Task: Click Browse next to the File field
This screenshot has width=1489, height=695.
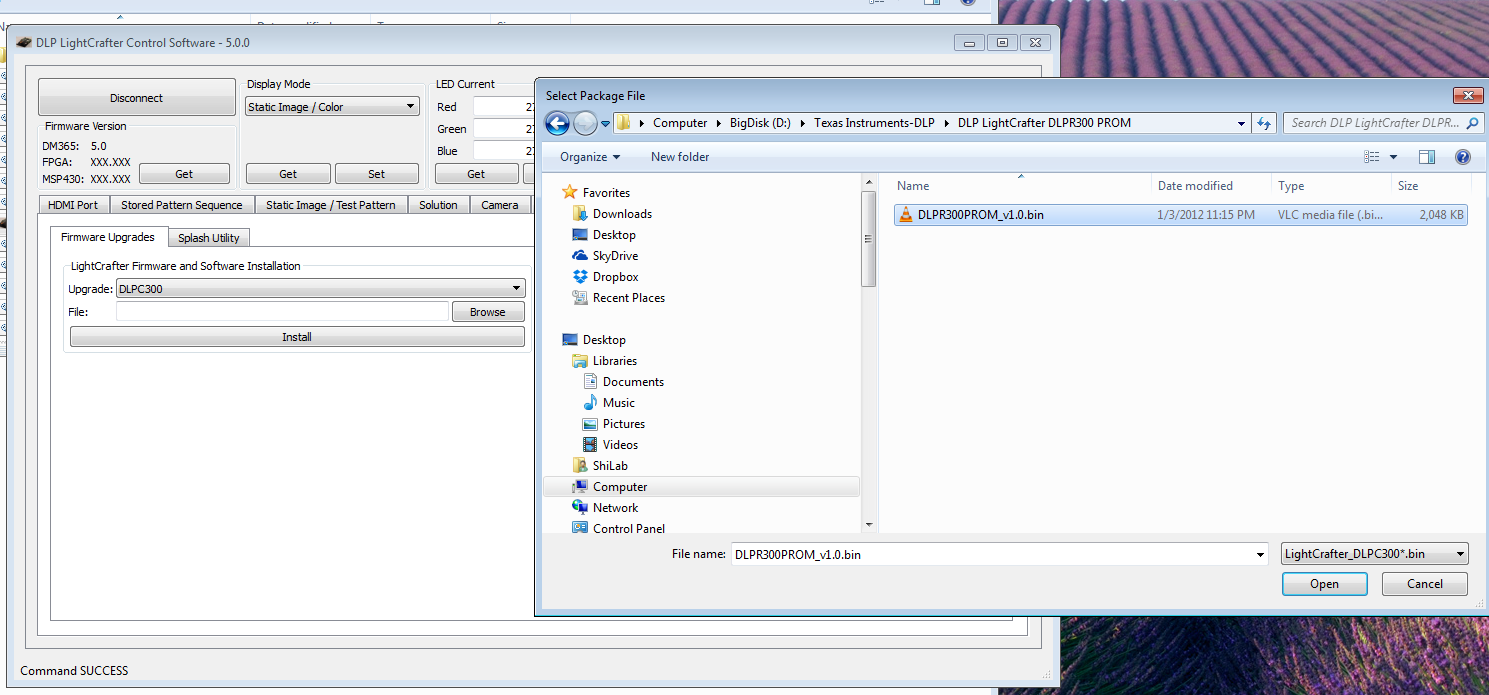Action: (x=488, y=312)
